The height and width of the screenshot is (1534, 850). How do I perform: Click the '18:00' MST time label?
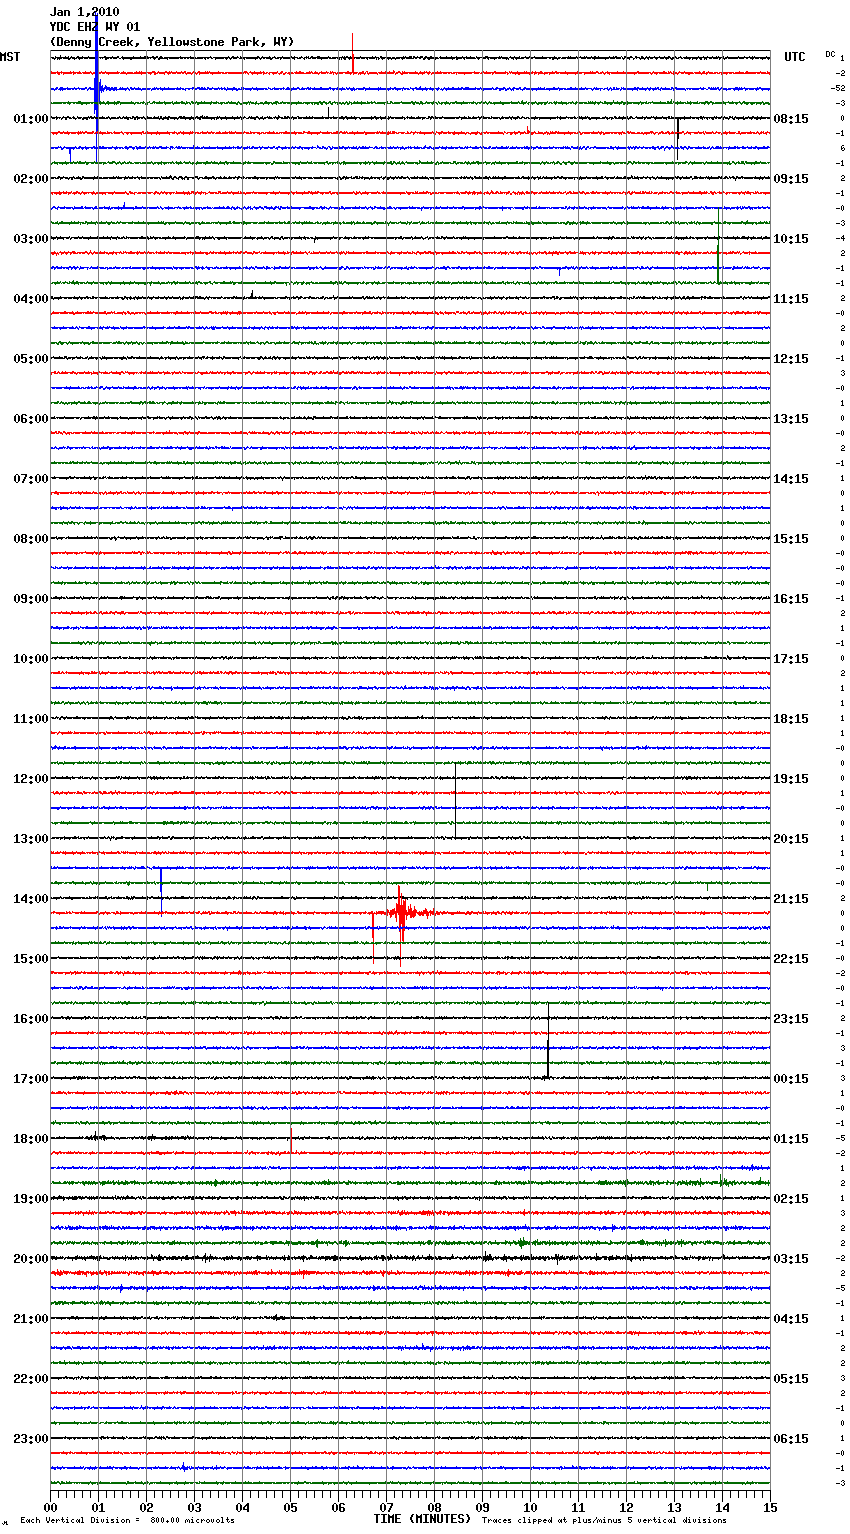(31, 1139)
